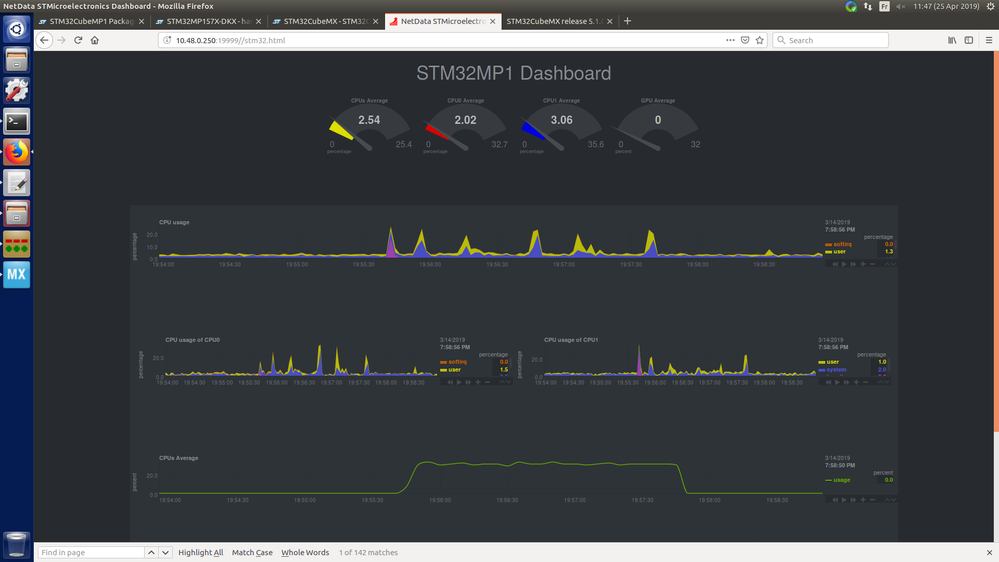Toggle Highlight All in find bar
999x562 pixels.
(201, 552)
